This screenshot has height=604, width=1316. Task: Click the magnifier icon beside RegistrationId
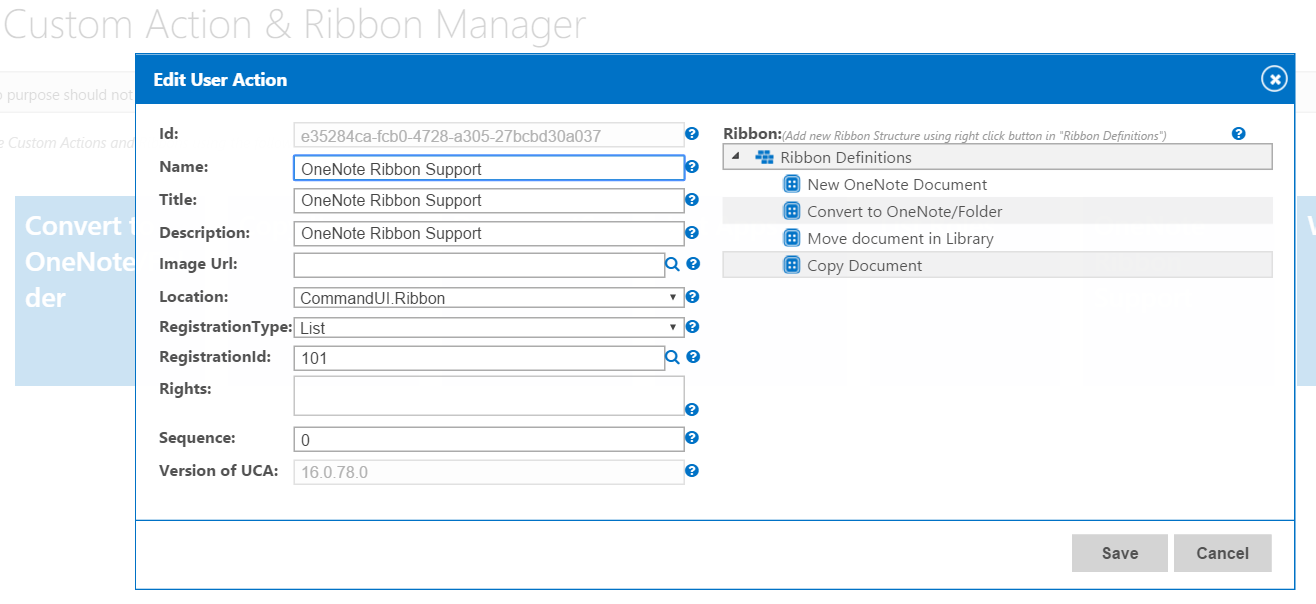[672, 356]
